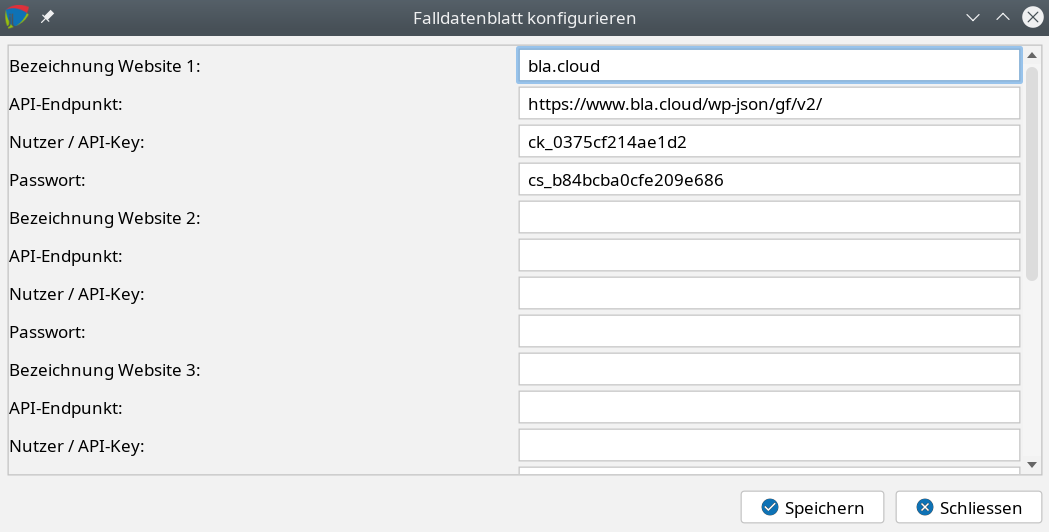This screenshot has height=532, width=1049.
Task: Pin the window with the pushpin icon
Action: click(48, 18)
